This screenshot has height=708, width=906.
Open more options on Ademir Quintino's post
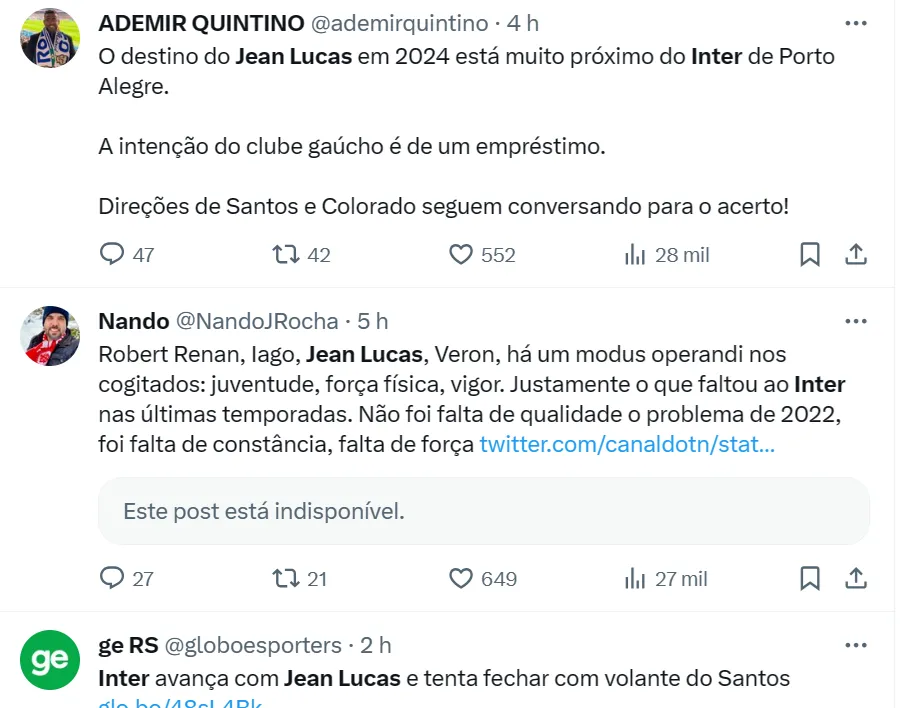856,23
